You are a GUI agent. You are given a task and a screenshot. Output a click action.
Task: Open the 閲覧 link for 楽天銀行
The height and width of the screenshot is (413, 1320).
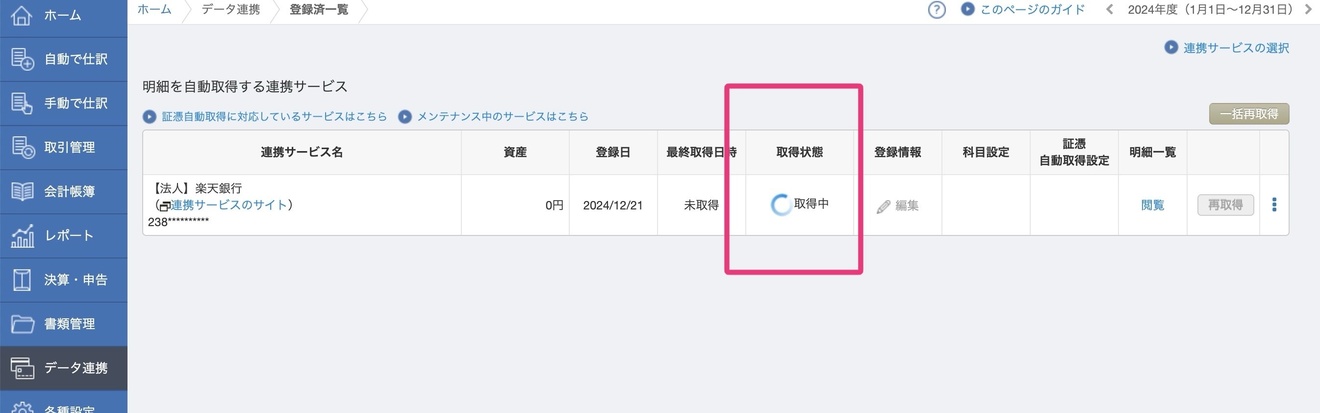(x=1153, y=205)
